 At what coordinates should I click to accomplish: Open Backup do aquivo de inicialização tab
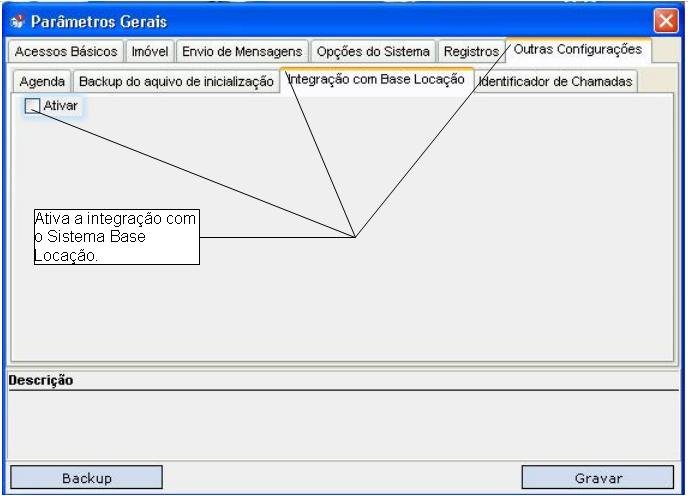coord(176,82)
